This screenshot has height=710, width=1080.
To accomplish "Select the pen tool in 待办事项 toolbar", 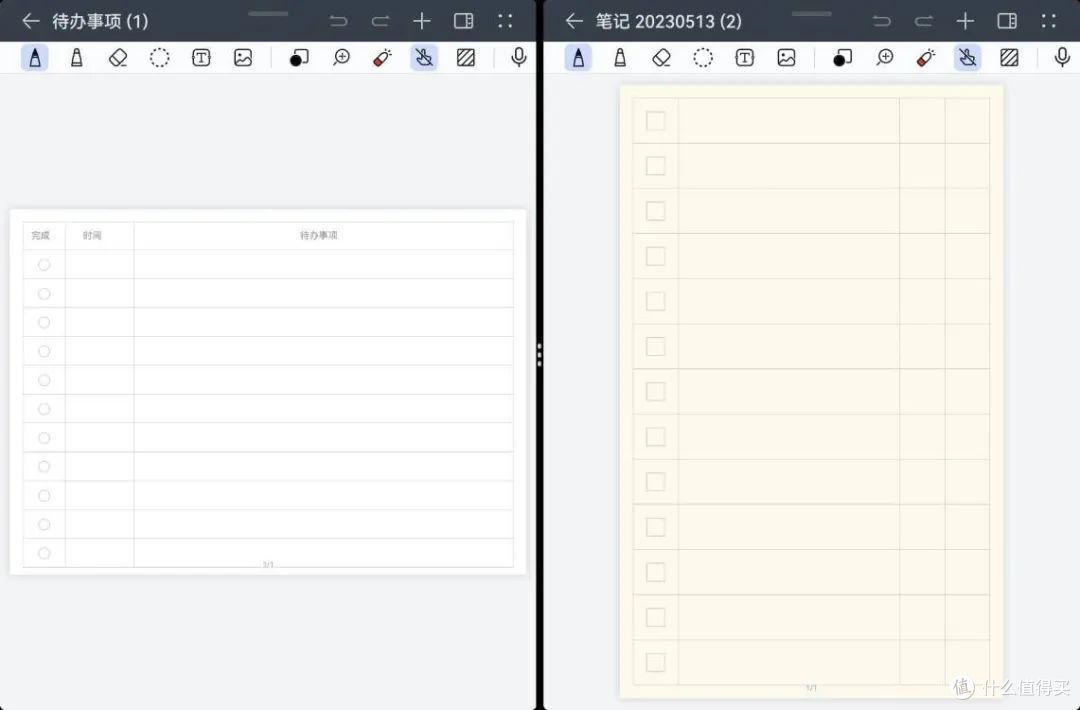I will 34,58.
